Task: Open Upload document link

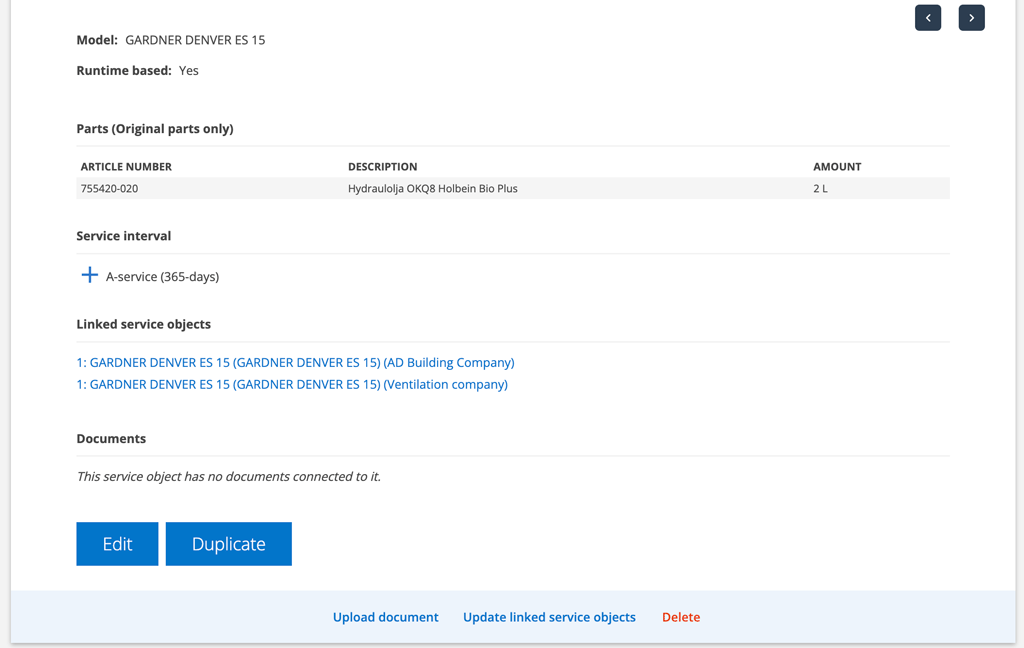Action: [x=385, y=617]
